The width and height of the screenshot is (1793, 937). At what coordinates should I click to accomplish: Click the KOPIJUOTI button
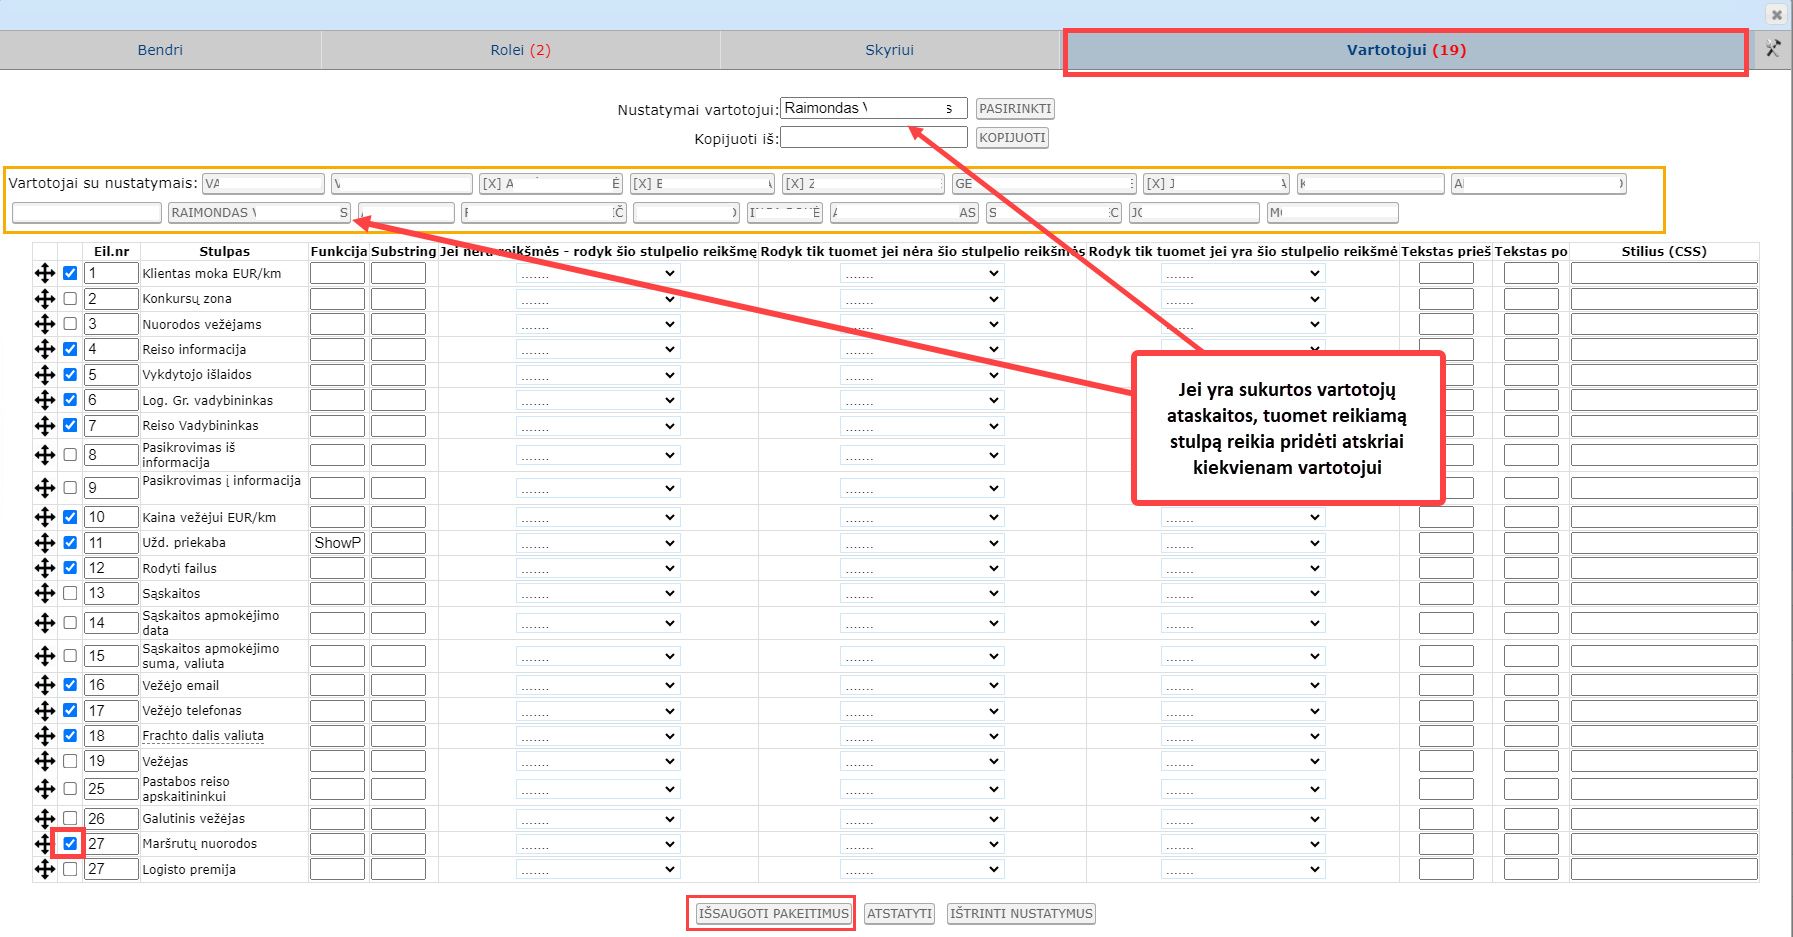[1012, 138]
